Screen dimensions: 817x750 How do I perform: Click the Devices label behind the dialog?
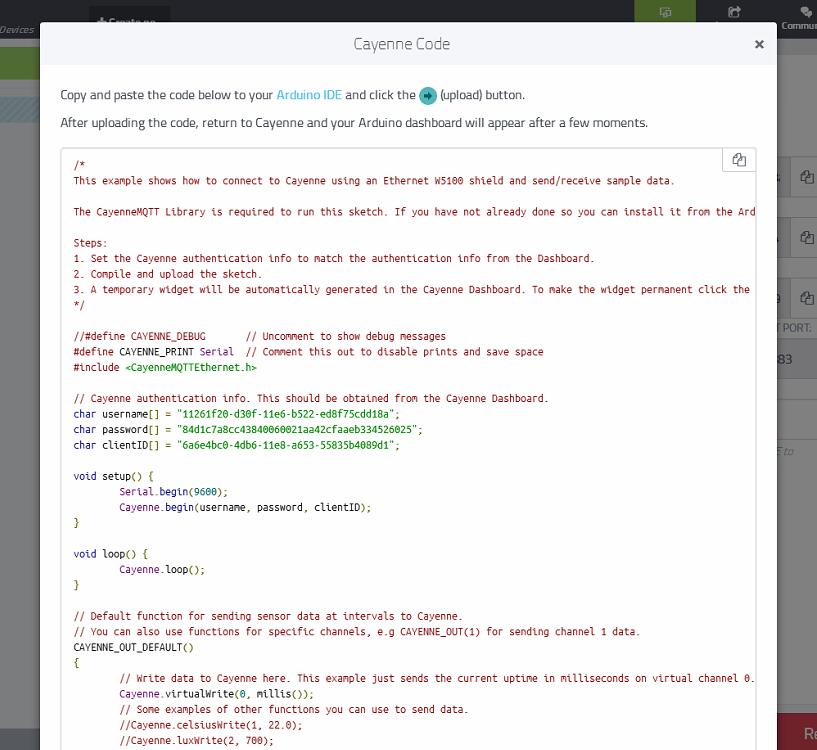[x=17, y=30]
